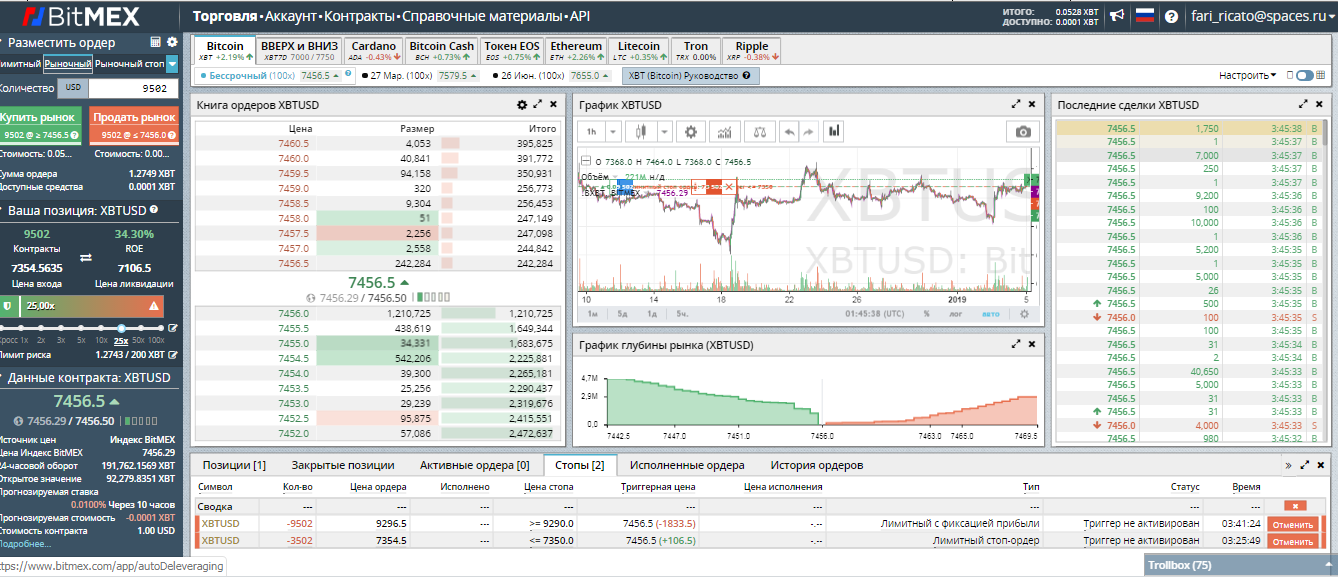
Task: Collapse the chart legend toggle box
Action: (586, 161)
